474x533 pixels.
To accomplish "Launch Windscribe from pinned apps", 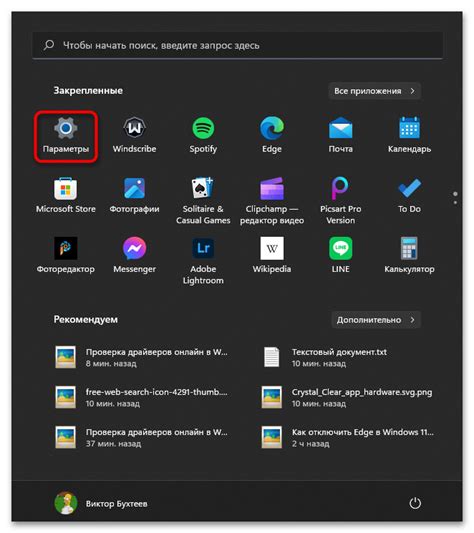I will (135, 136).
